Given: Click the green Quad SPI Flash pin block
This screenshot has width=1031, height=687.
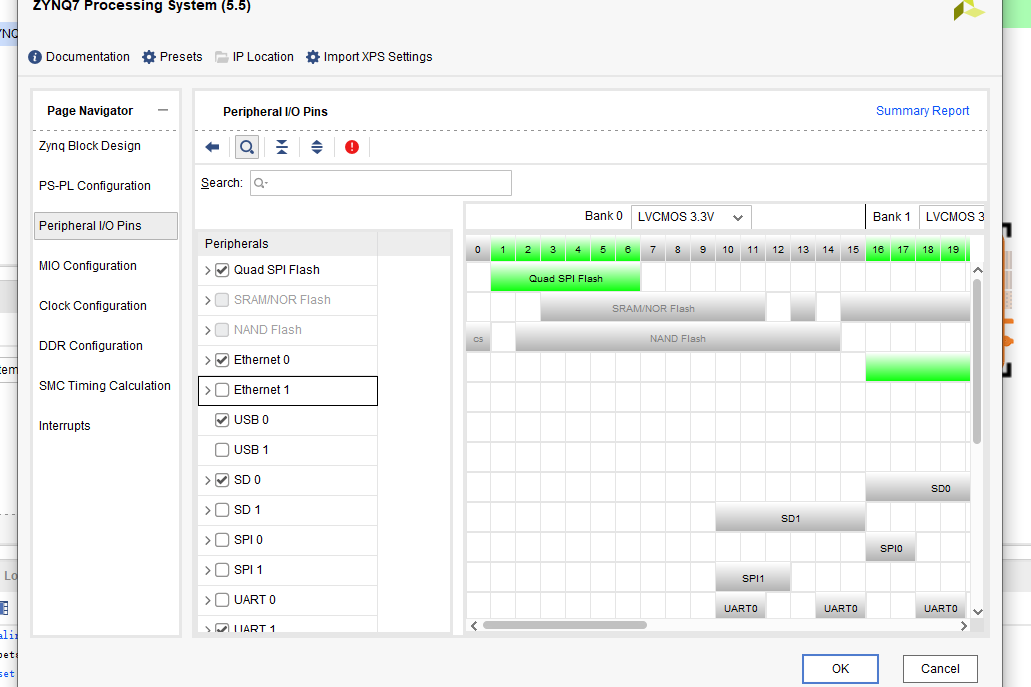Looking at the screenshot, I should (x=565, y=278).
